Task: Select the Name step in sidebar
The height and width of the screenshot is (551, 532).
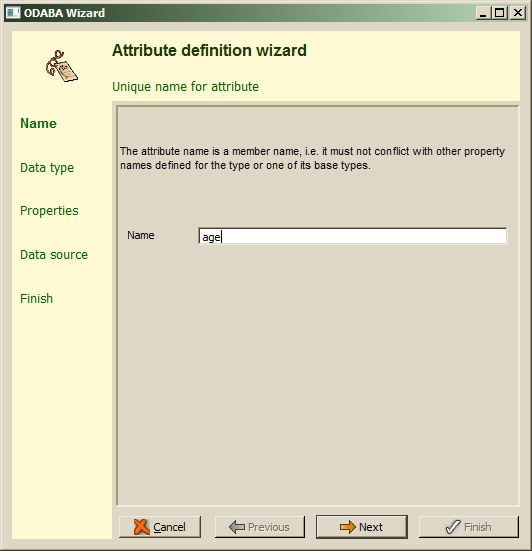Action: pos(38,124)
